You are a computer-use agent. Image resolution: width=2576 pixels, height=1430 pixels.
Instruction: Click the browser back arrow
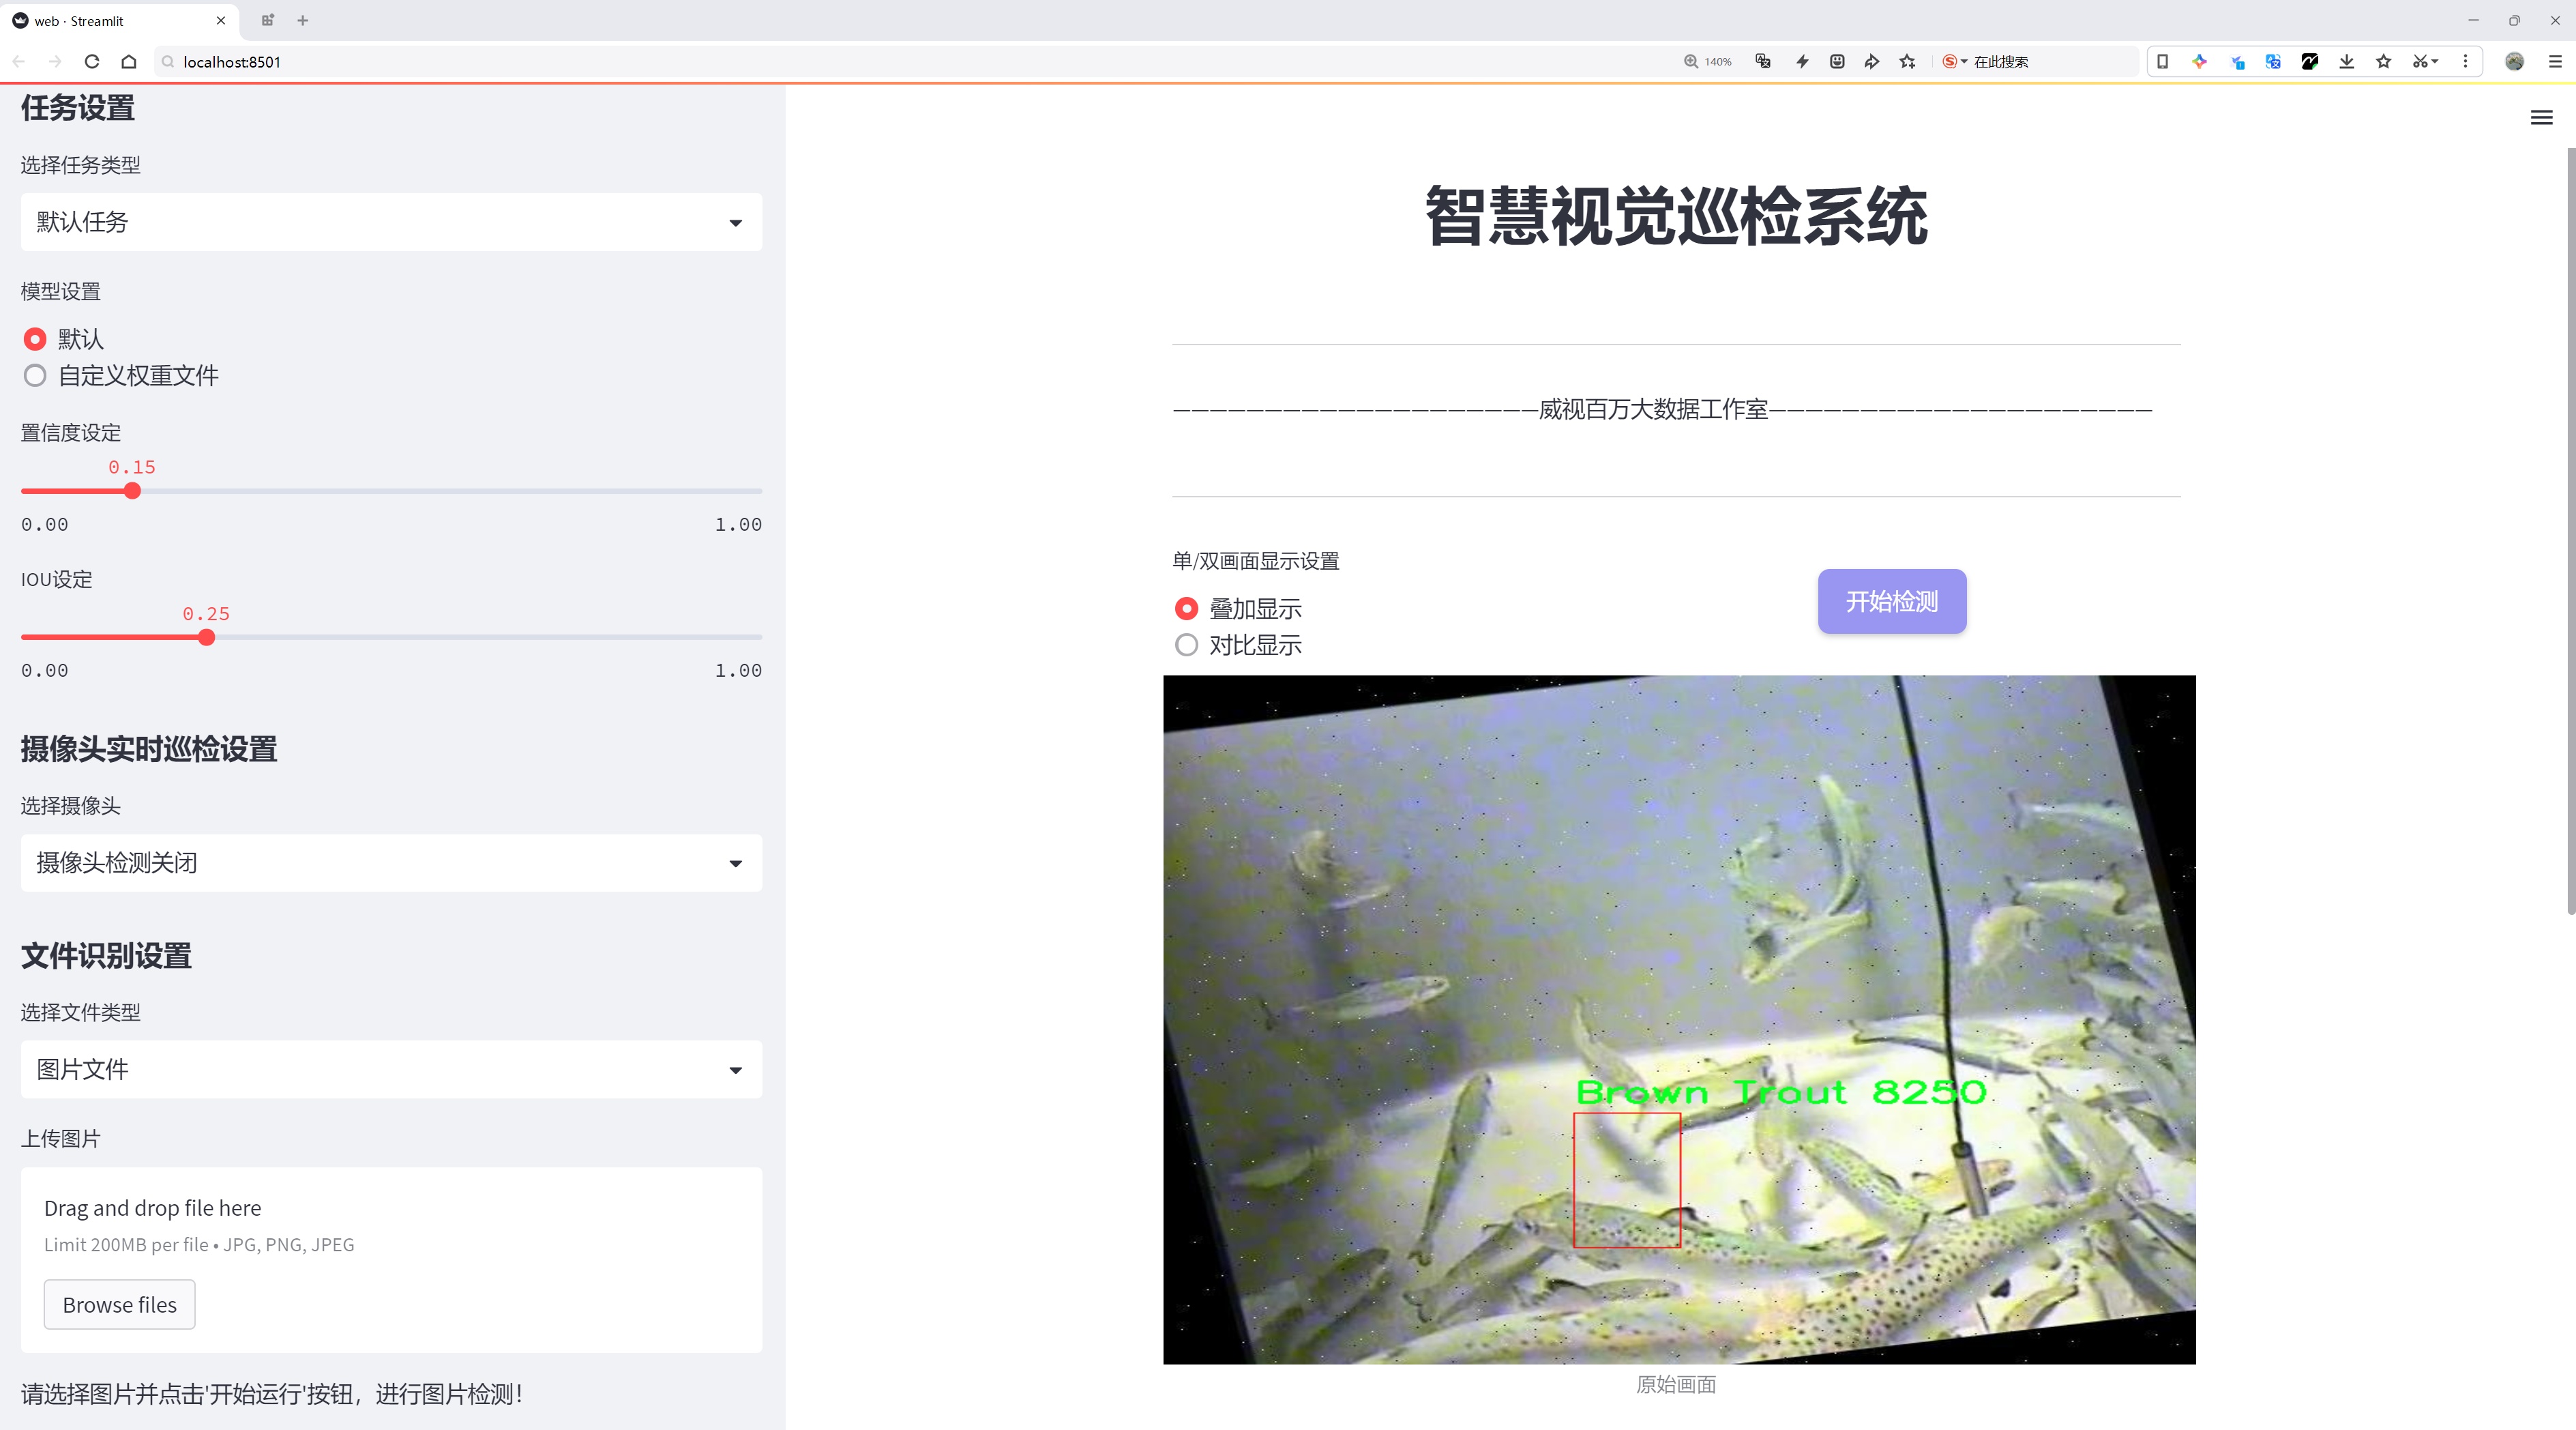[x=19, y=61]
